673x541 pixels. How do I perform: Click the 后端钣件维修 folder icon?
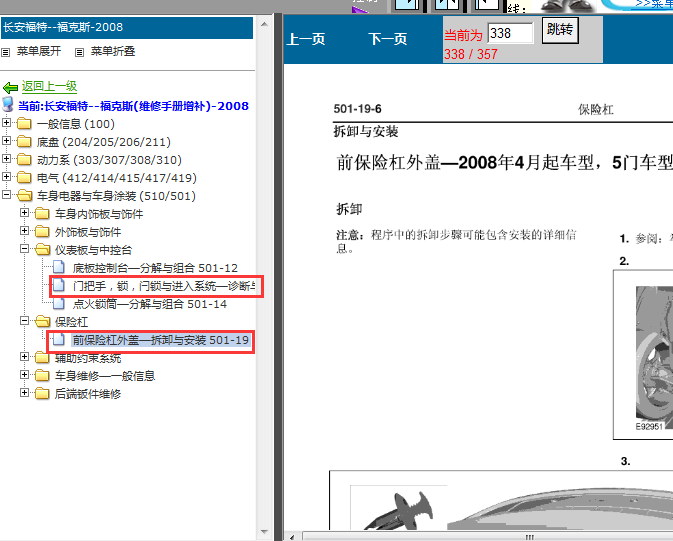[x=42, y=394]
